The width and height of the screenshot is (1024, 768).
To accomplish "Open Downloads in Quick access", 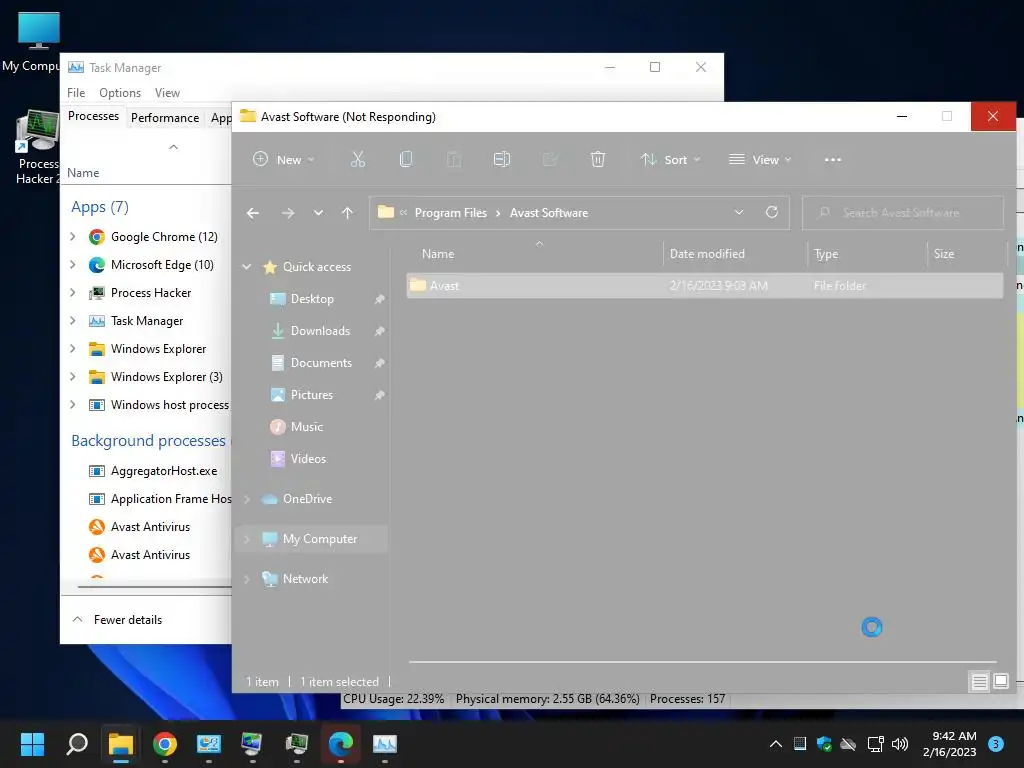I will (x=320, y=330).
